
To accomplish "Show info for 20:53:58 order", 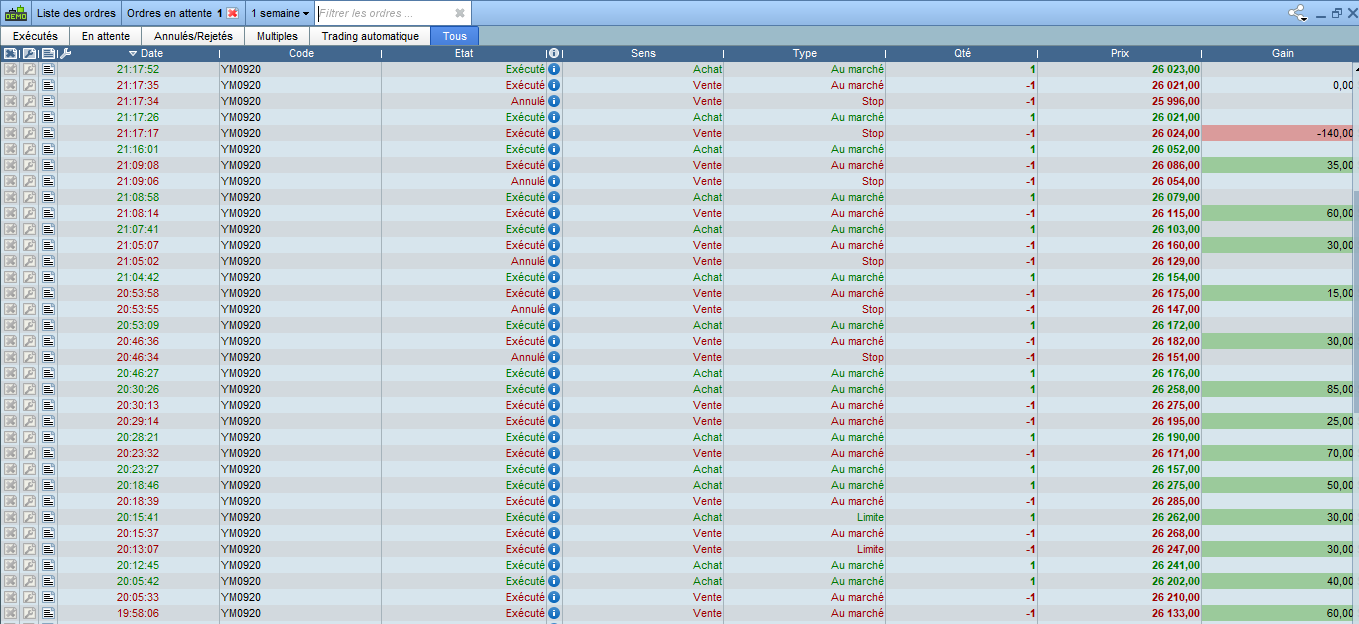I will pos(554,293).
